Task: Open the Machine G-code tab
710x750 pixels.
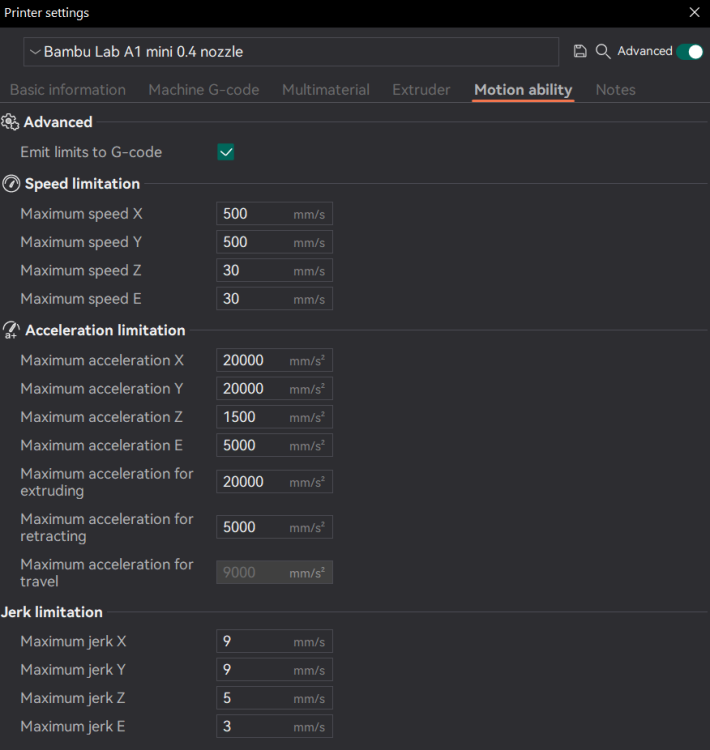Action: click(204, 90)
